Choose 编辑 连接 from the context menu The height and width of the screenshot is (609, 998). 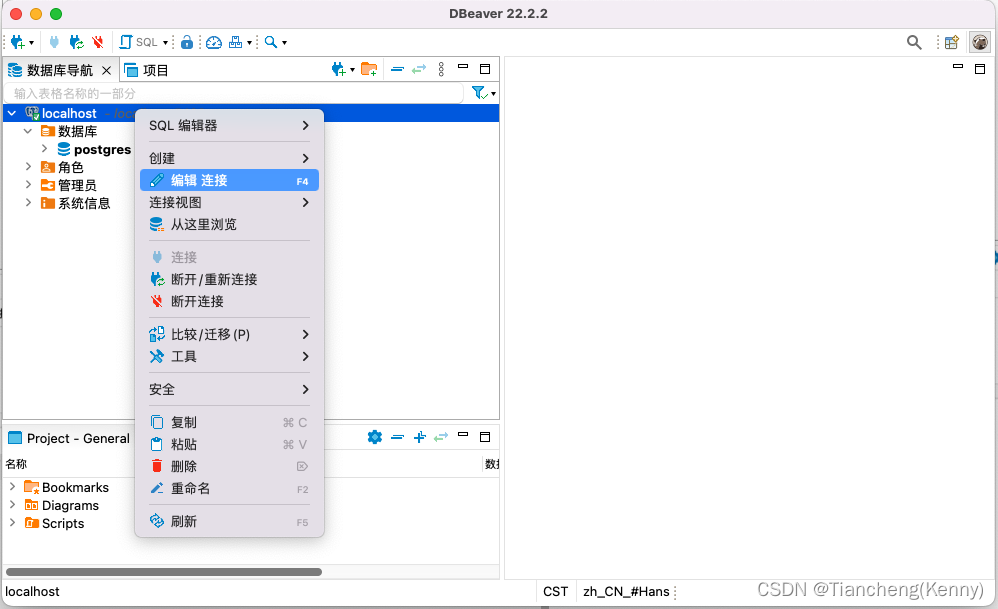pos(229,180)
